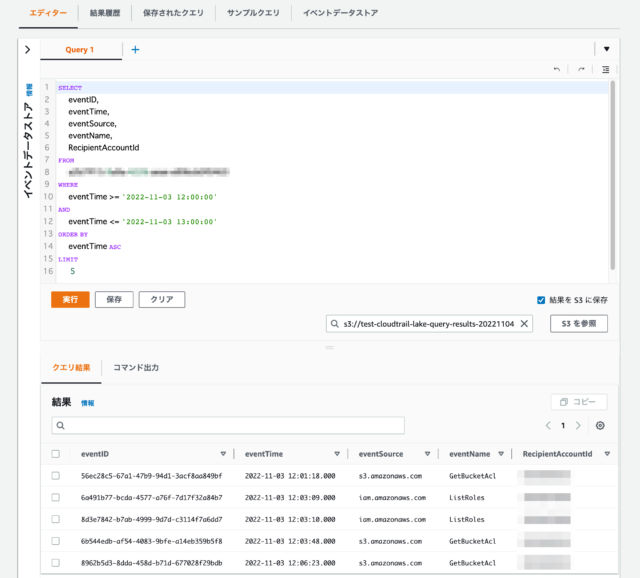Viewport: 640px width, 578px height.
Task: Click the 2022-11-03 12:01:18.000 eventTime cell
Action: pyautogui.click(x=290, y=476)
